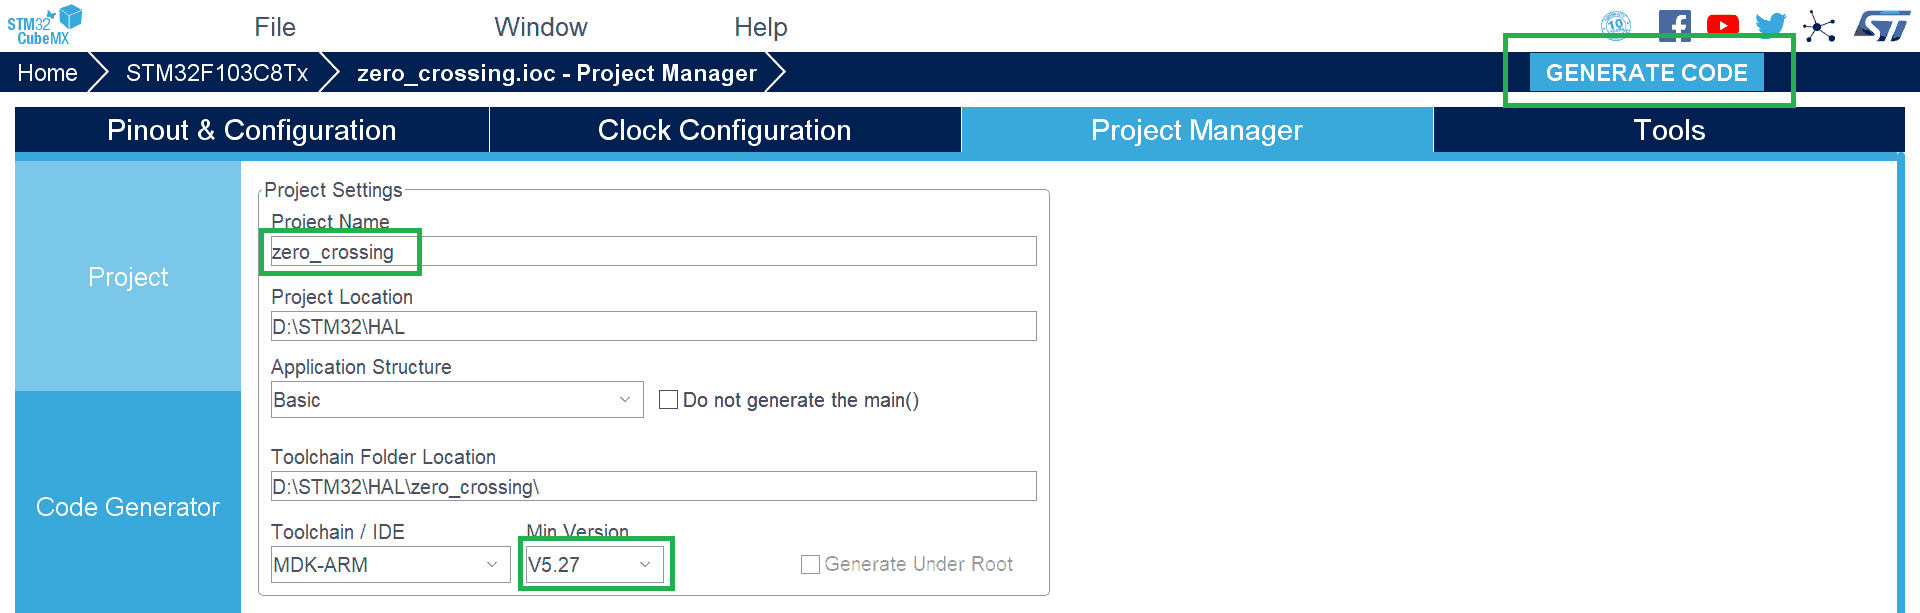Expand the Min Version V5.27 dropdown
The width and height of the screenshot is (1920, 613).
[593, 565]
